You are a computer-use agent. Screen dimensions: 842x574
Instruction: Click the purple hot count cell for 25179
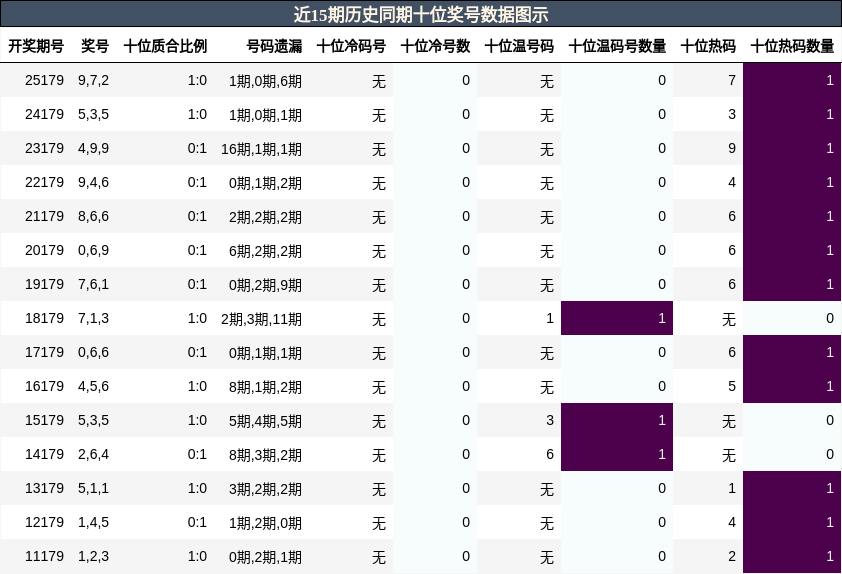pos(792,80)
